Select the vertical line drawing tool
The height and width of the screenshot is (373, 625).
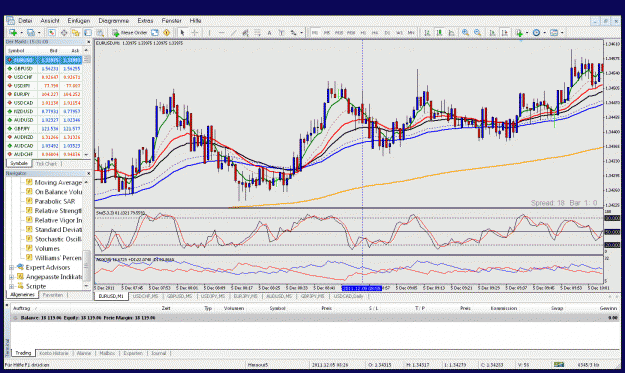(x=209, y=33)
